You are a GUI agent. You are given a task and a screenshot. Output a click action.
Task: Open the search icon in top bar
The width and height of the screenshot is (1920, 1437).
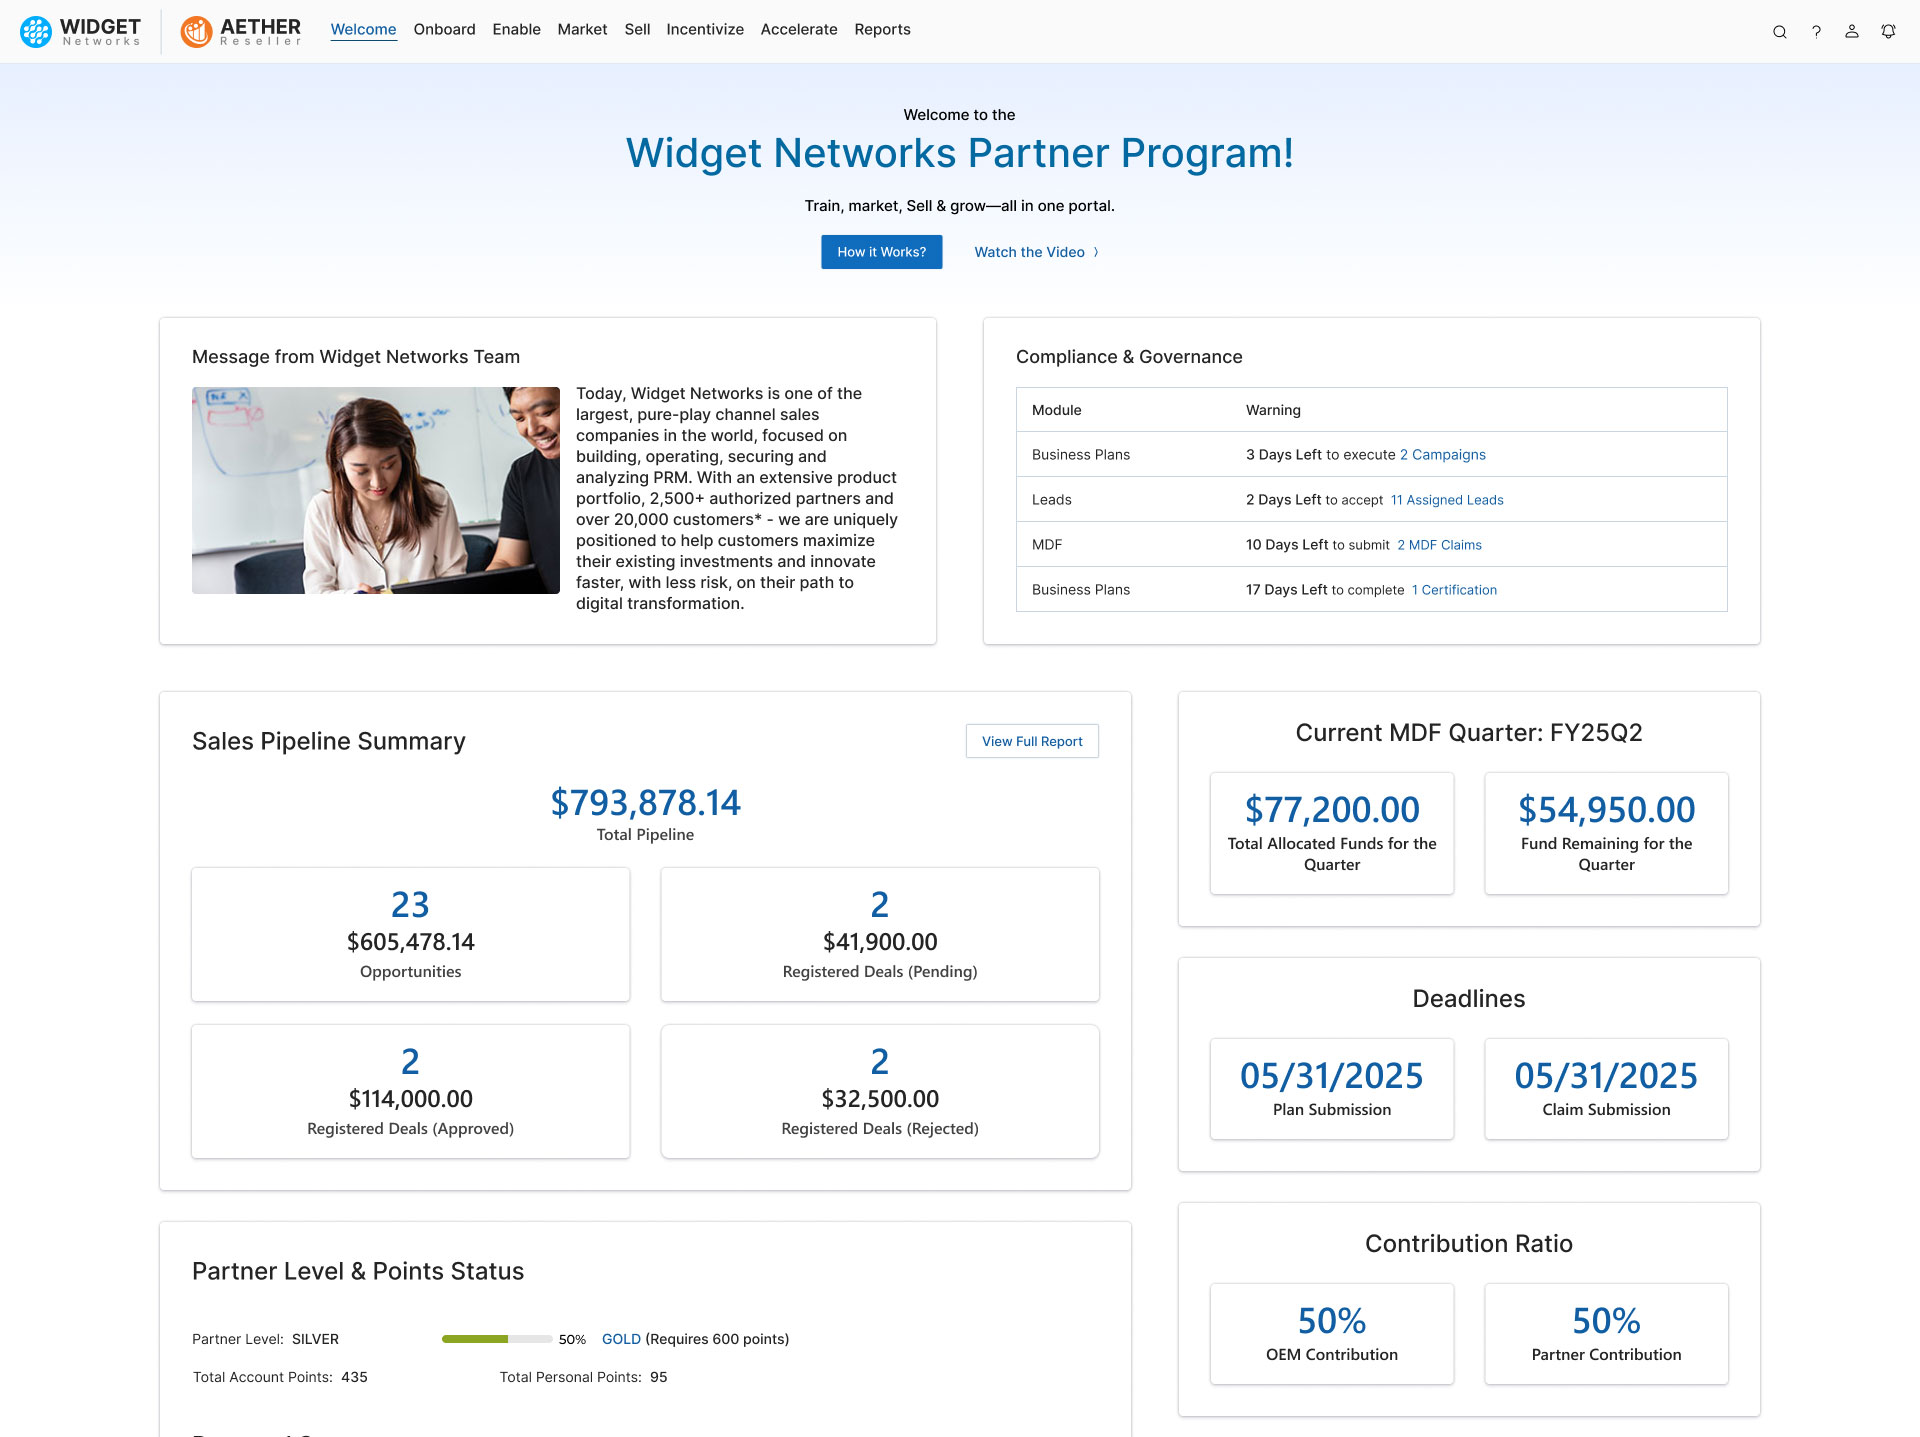coord(1780,31)
